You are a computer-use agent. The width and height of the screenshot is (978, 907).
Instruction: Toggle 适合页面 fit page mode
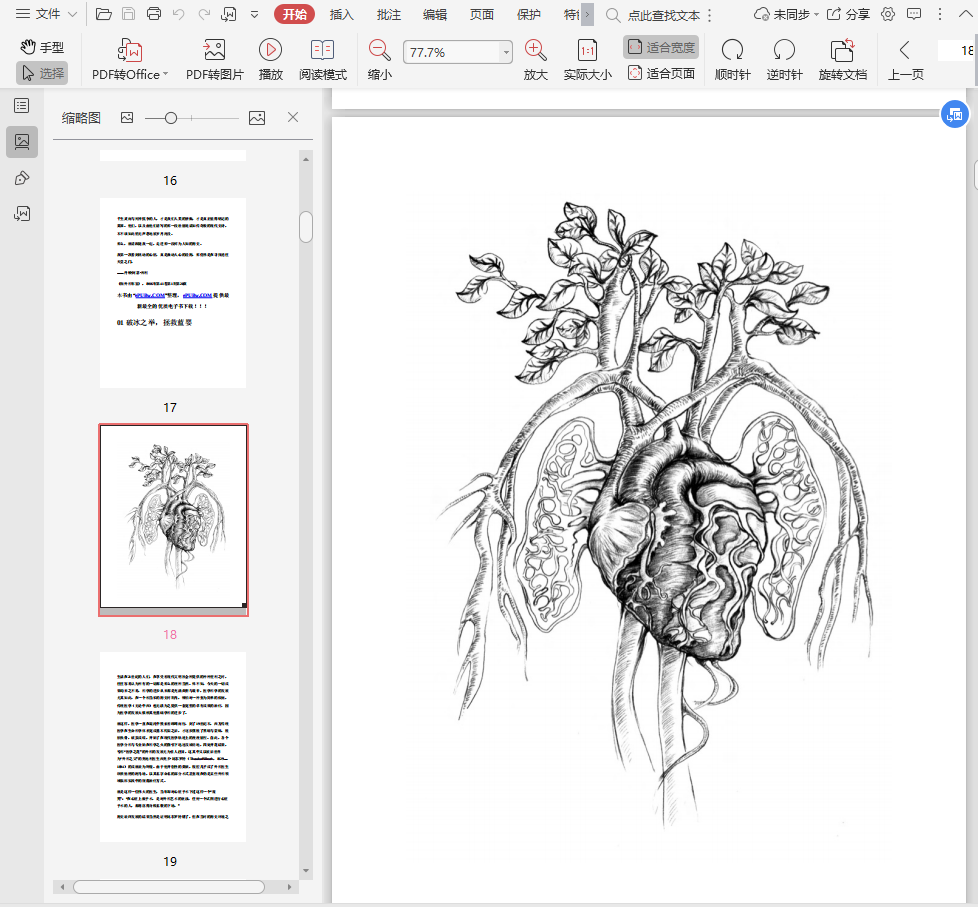(x=661, y=73)
